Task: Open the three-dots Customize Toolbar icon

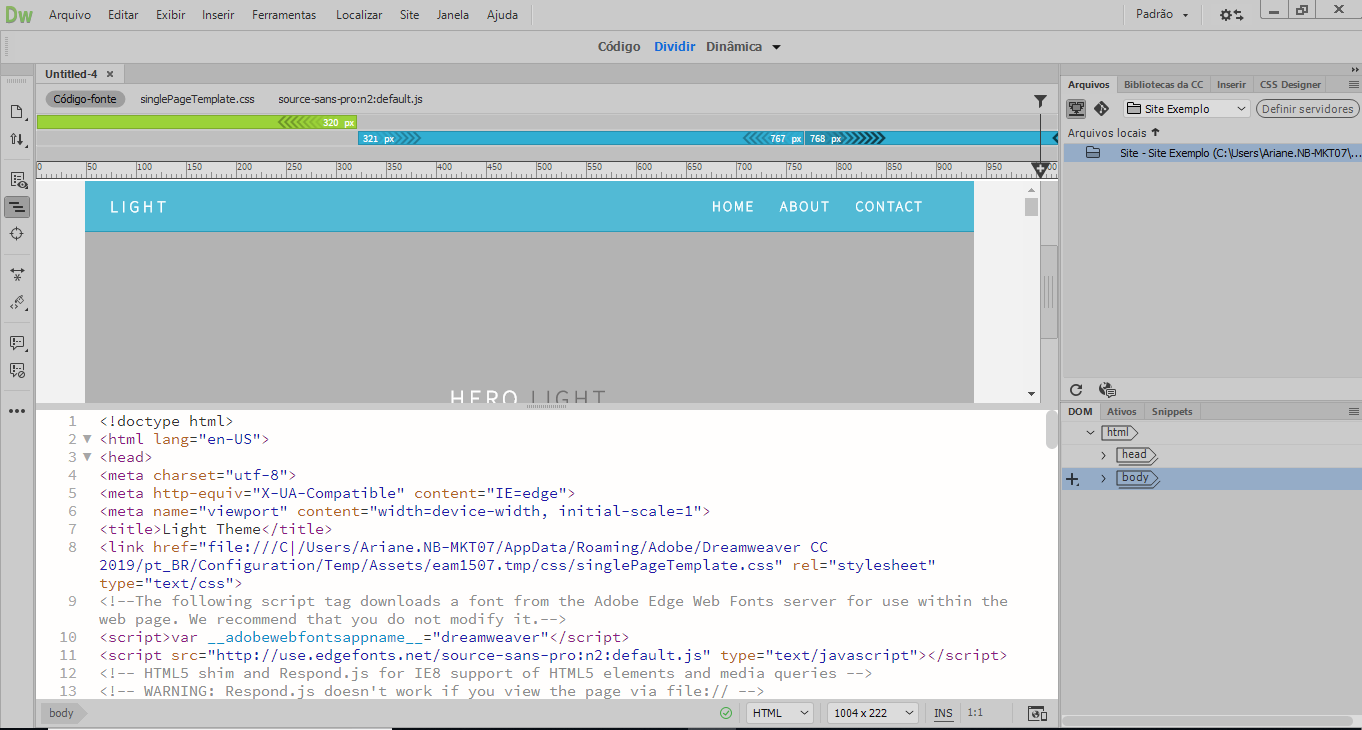Action: click(17, 411)
